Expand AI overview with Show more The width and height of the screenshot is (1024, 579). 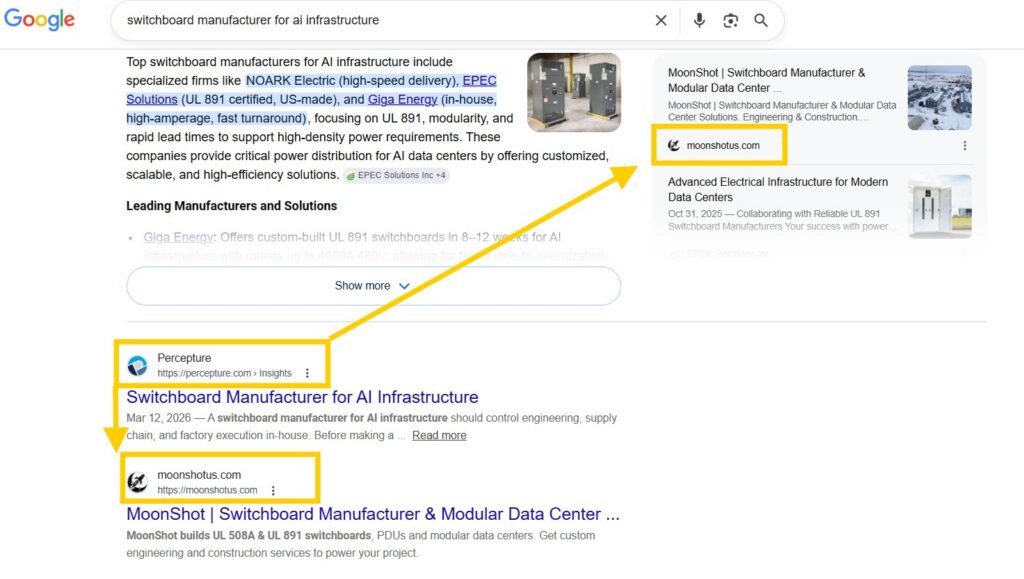[x=373, y=286]
